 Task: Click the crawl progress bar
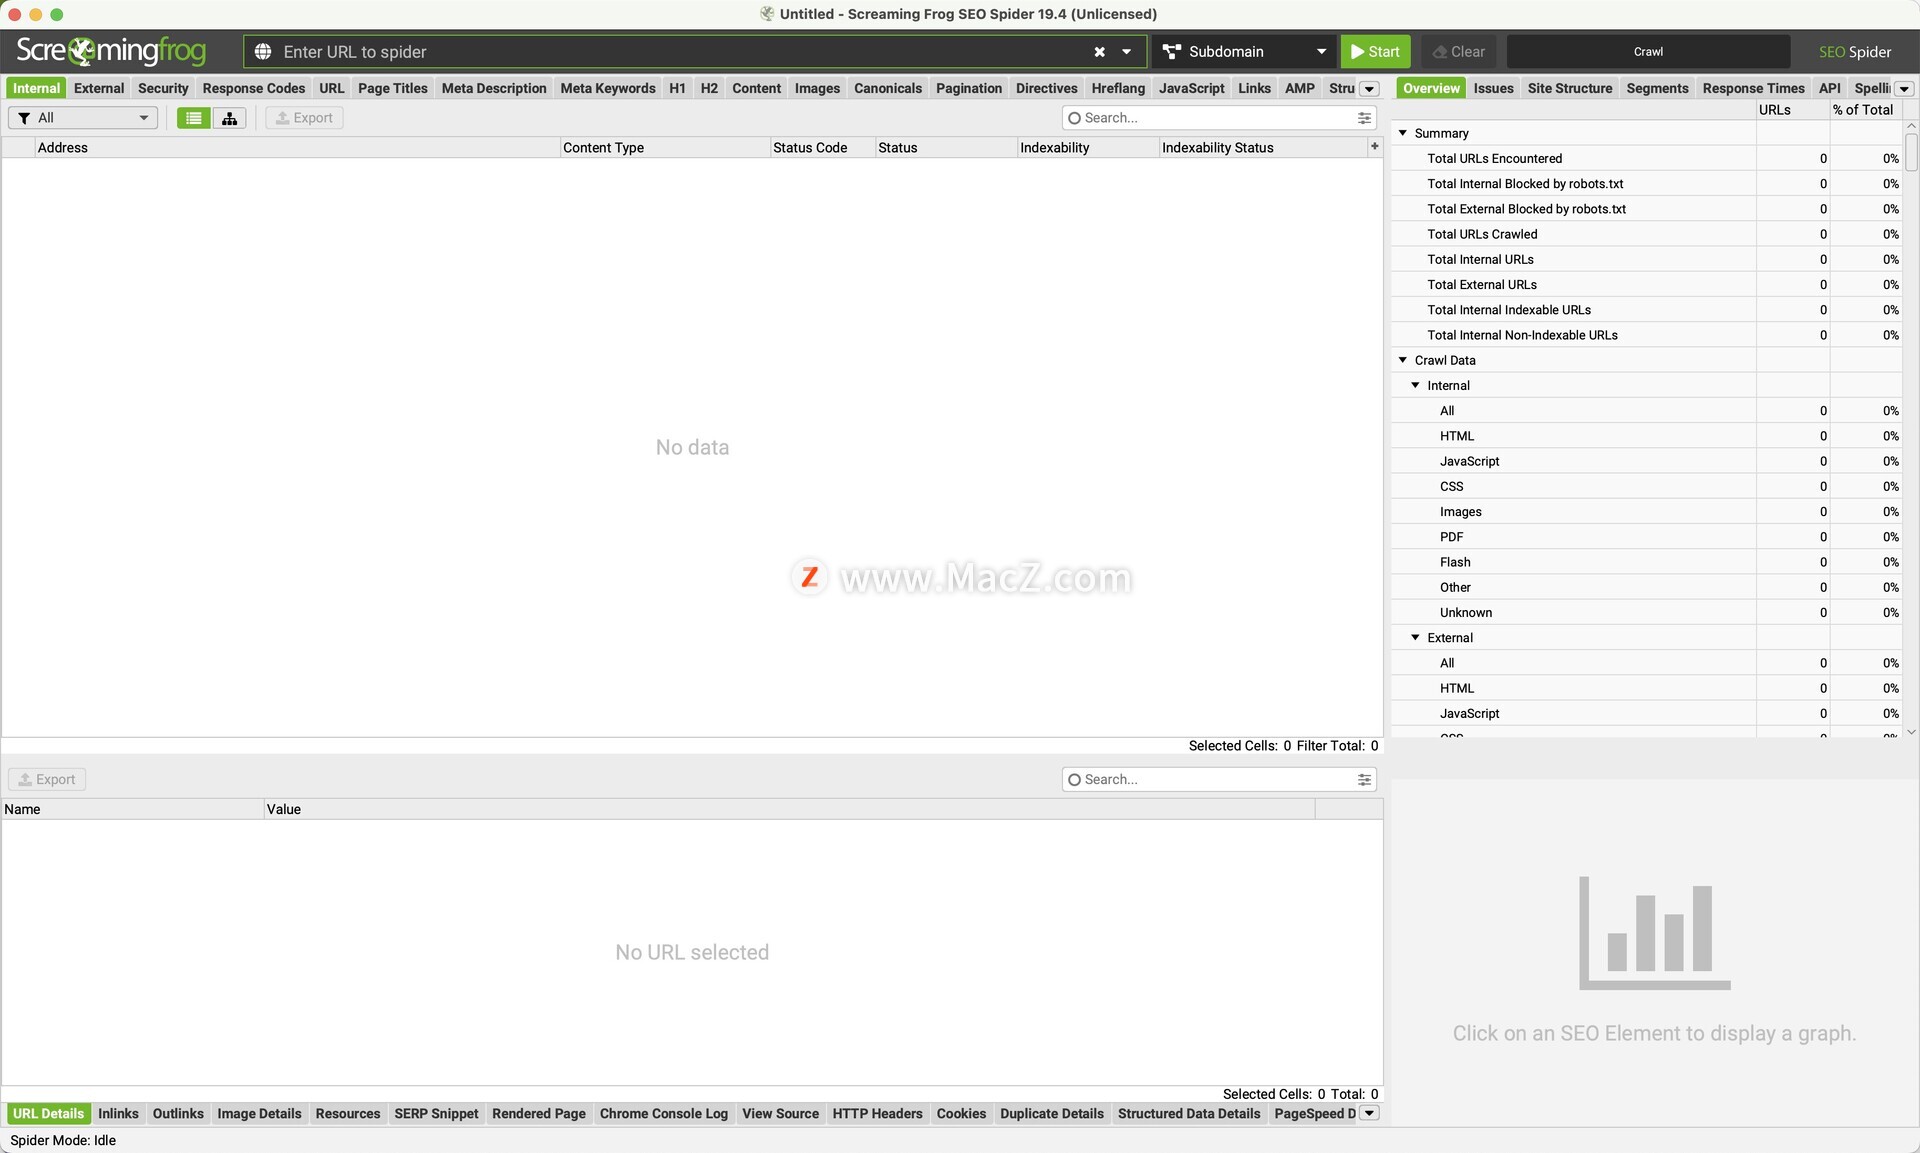[1648, 52]
